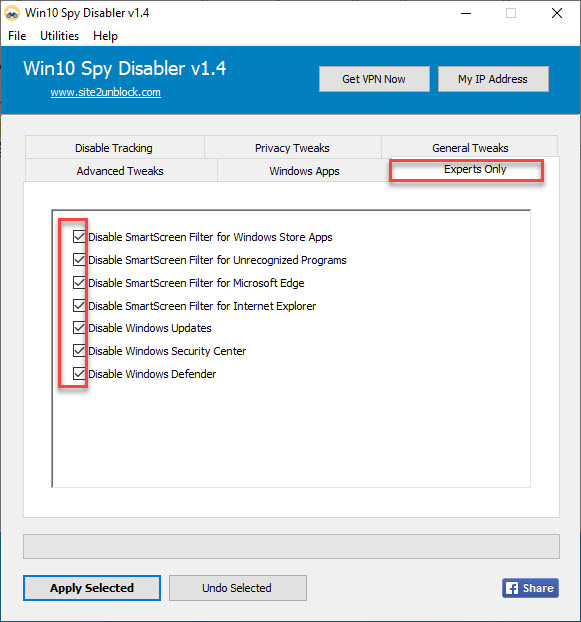The width and height of the screenshot is (581, 622).
Task: Open the Utilities menu
Action: click(x=59, y=36)
